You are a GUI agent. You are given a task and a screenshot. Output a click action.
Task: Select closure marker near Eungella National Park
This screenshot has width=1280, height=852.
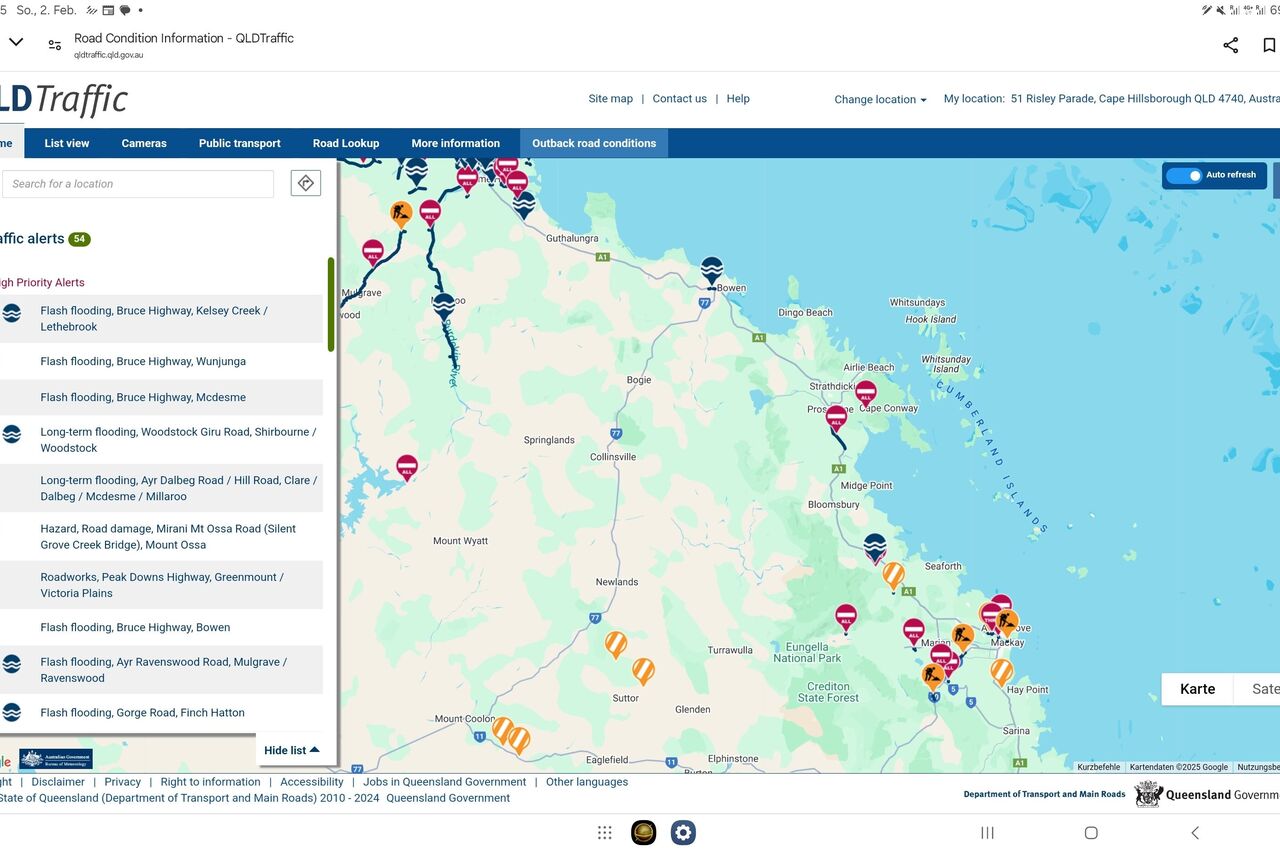pyautogui.click(x=846, y=617)
